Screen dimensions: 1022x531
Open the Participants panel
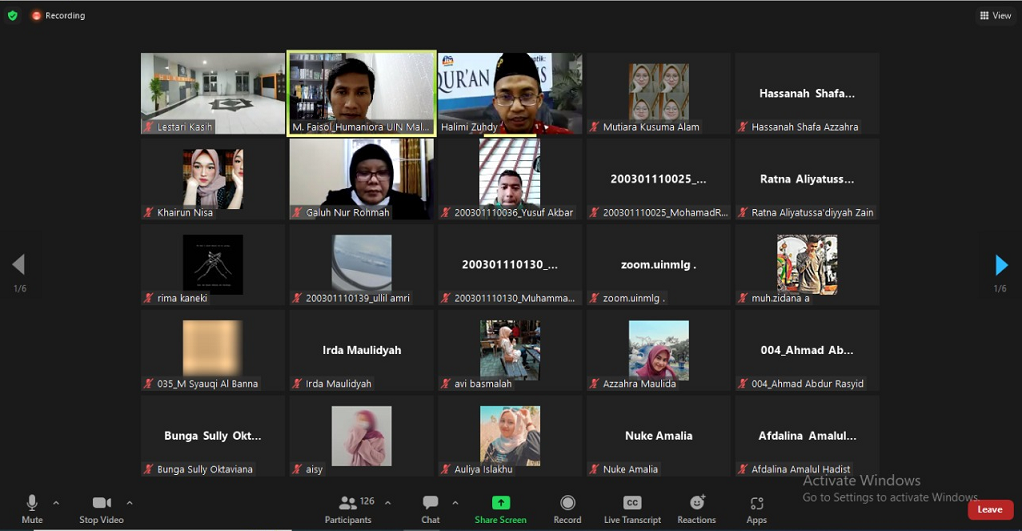348,508
